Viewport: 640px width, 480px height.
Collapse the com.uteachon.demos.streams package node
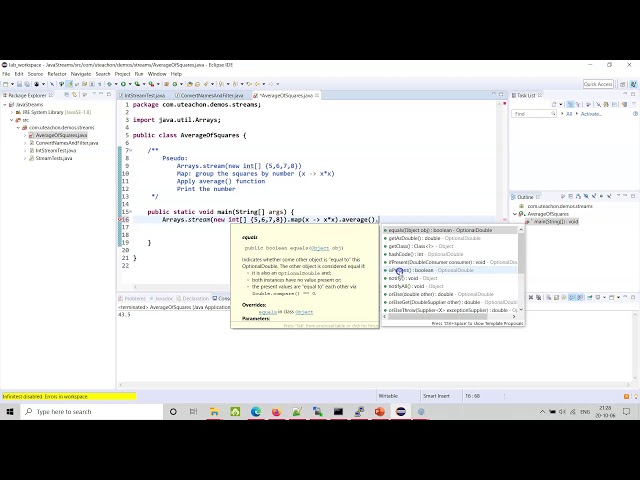[18, 128]
